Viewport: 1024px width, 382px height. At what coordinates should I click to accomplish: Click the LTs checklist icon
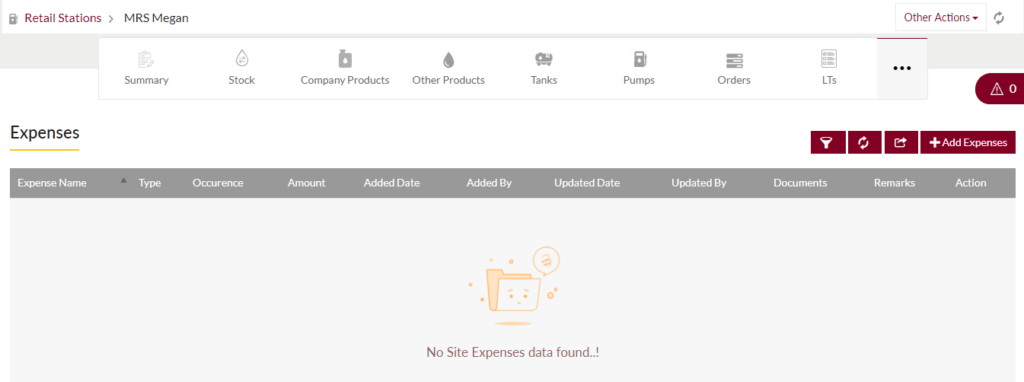(829, 59)
